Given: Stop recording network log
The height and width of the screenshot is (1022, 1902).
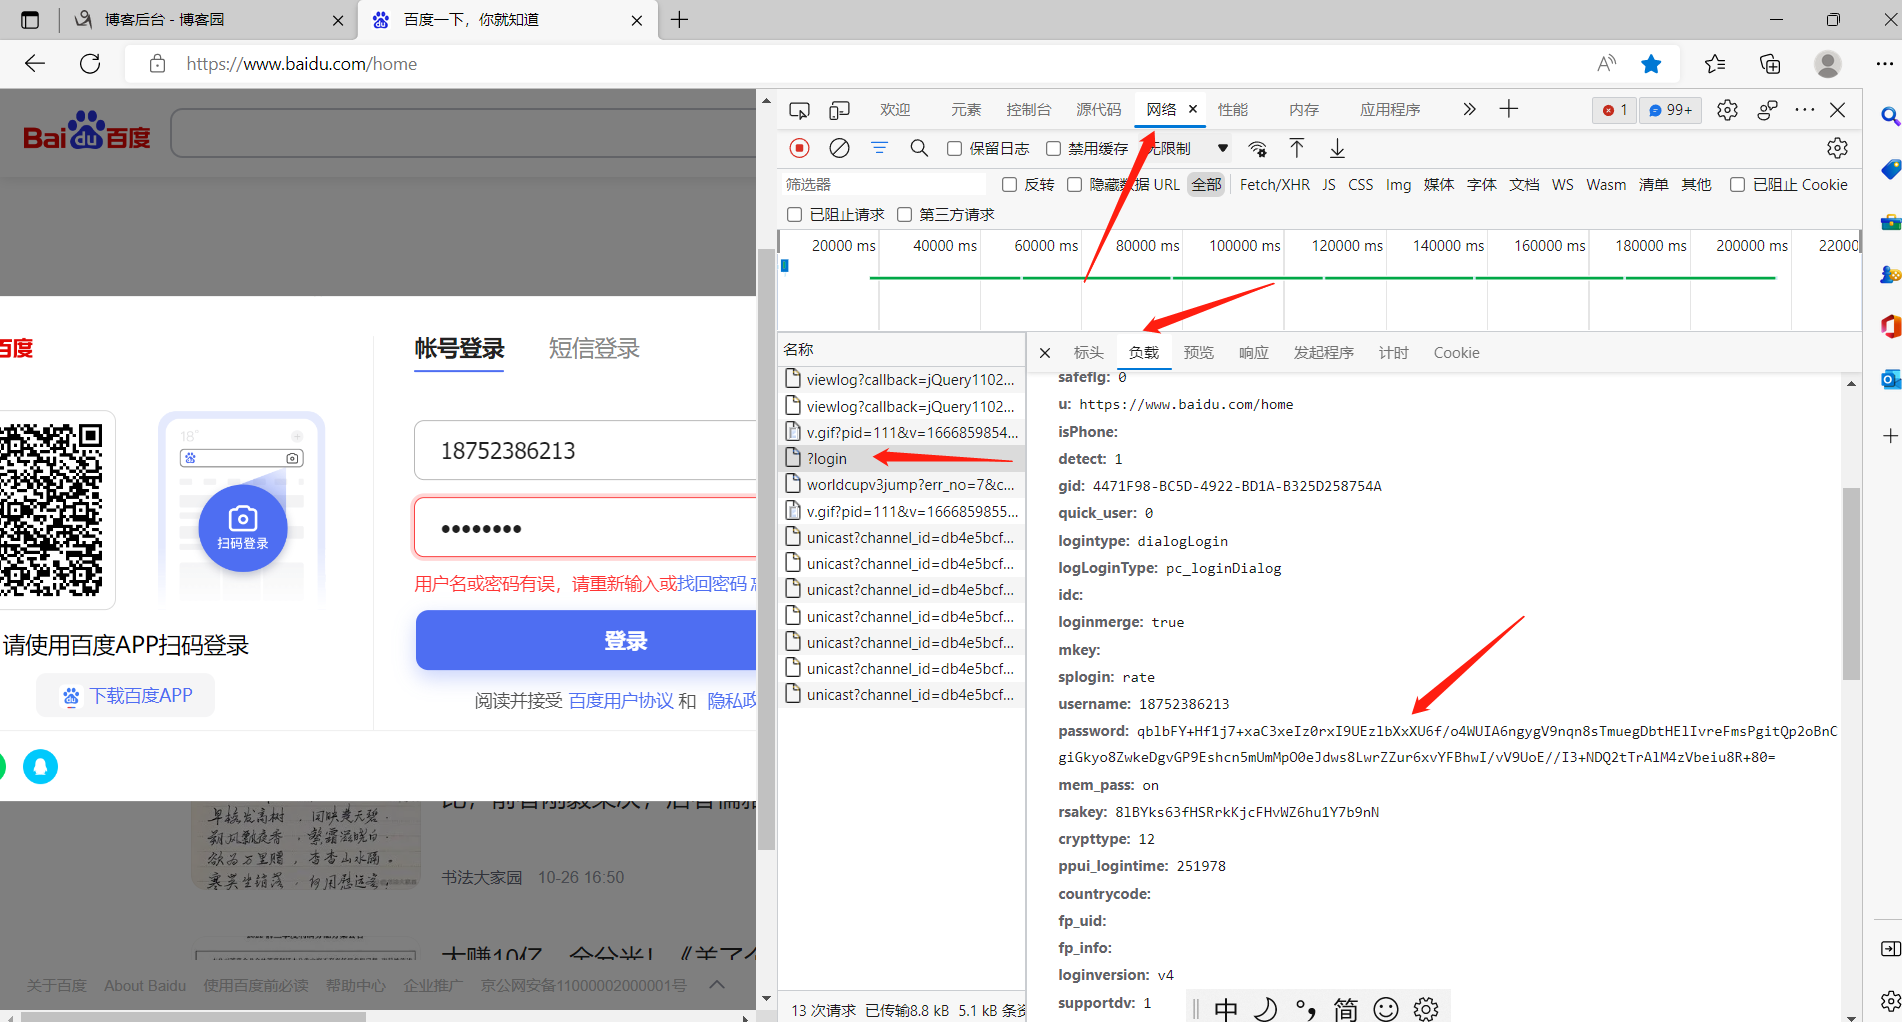Looking at the screenshot, I should pyautogui.click(x=799, y=148).
